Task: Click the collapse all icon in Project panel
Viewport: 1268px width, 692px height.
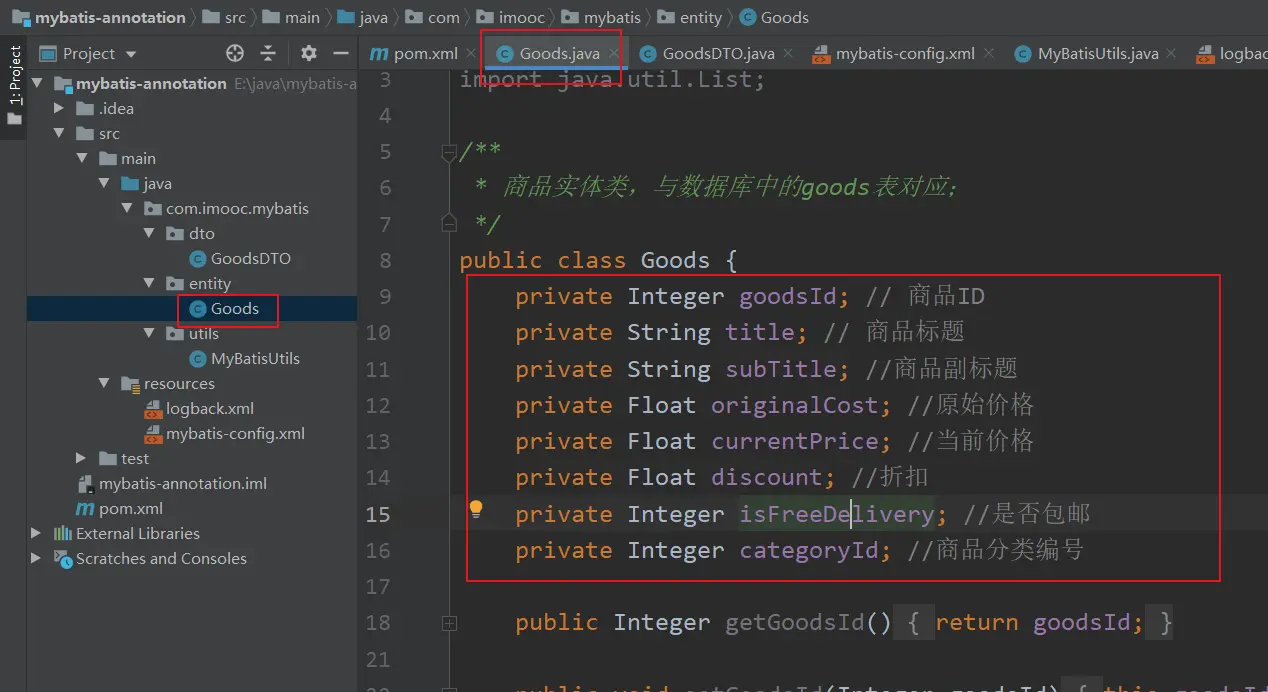Action: tap(268, 54)
